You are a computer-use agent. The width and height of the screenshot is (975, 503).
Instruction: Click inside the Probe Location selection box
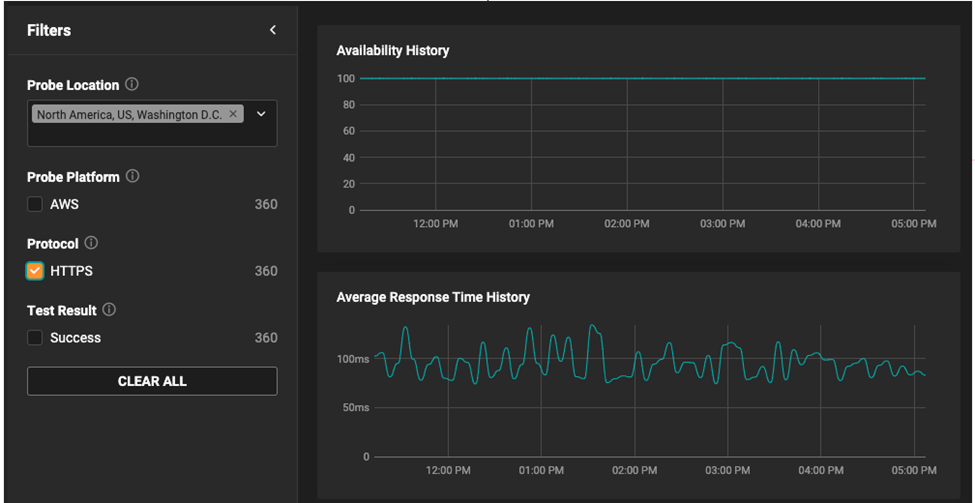[x=152, y=123]
